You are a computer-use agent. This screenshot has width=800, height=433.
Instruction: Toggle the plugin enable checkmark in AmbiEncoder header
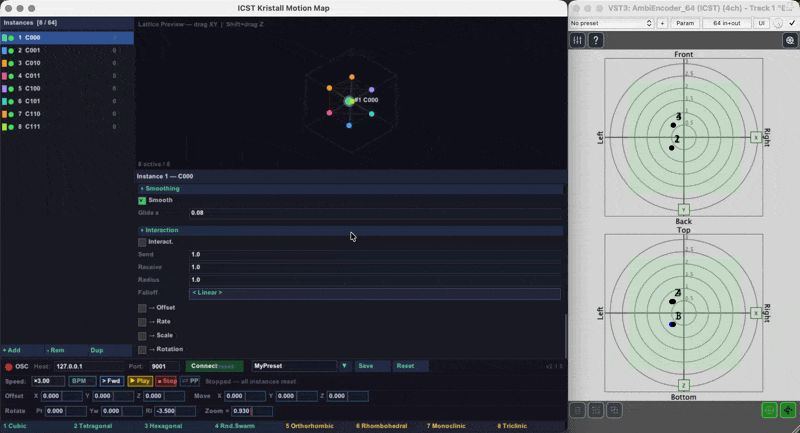tap(792, 23)
